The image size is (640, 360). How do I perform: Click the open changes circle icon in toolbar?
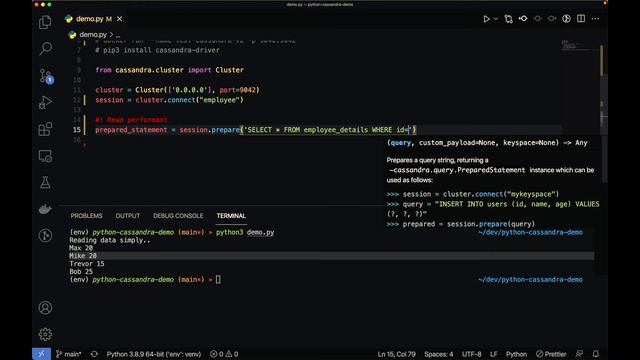pos(566,19)
